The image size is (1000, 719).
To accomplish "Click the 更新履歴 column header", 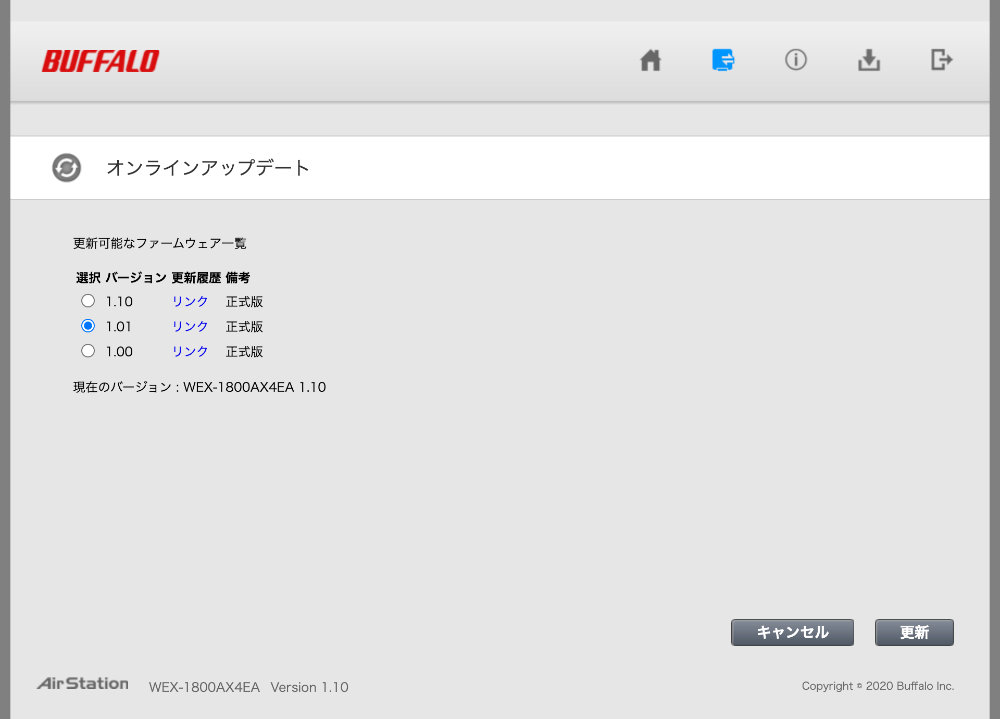I will point(196,278).
